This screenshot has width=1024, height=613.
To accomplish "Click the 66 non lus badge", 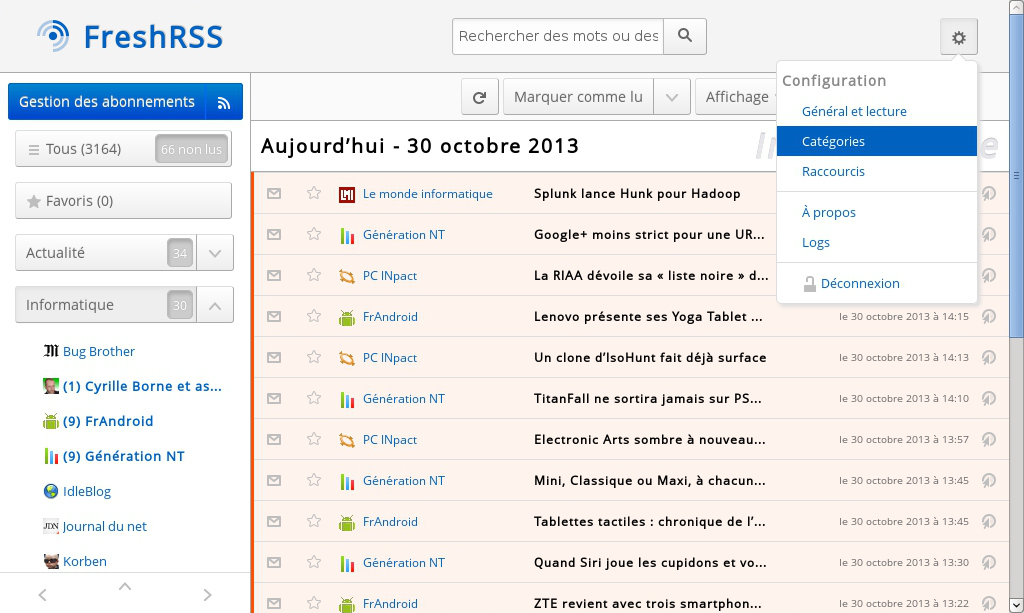I will pyautogui.click(x=191, y=149).
